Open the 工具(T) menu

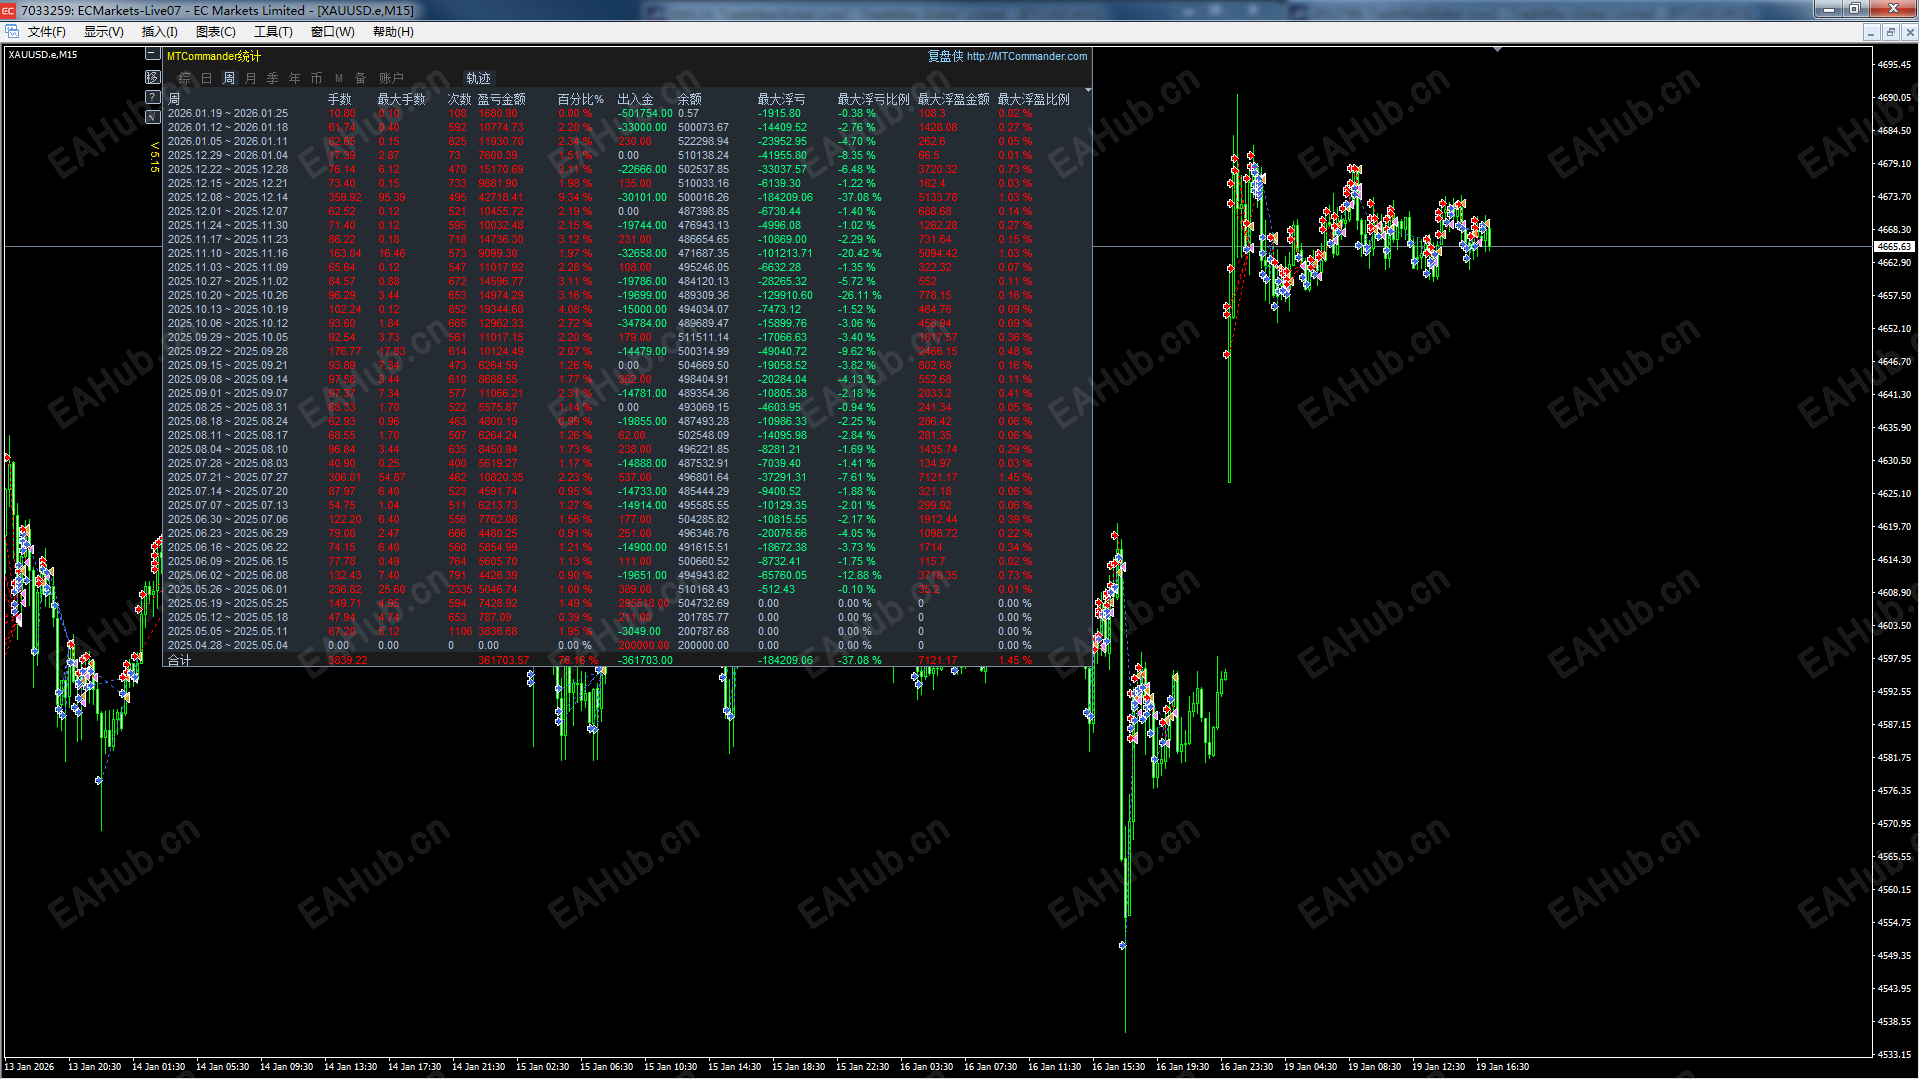tap(273, 32)
